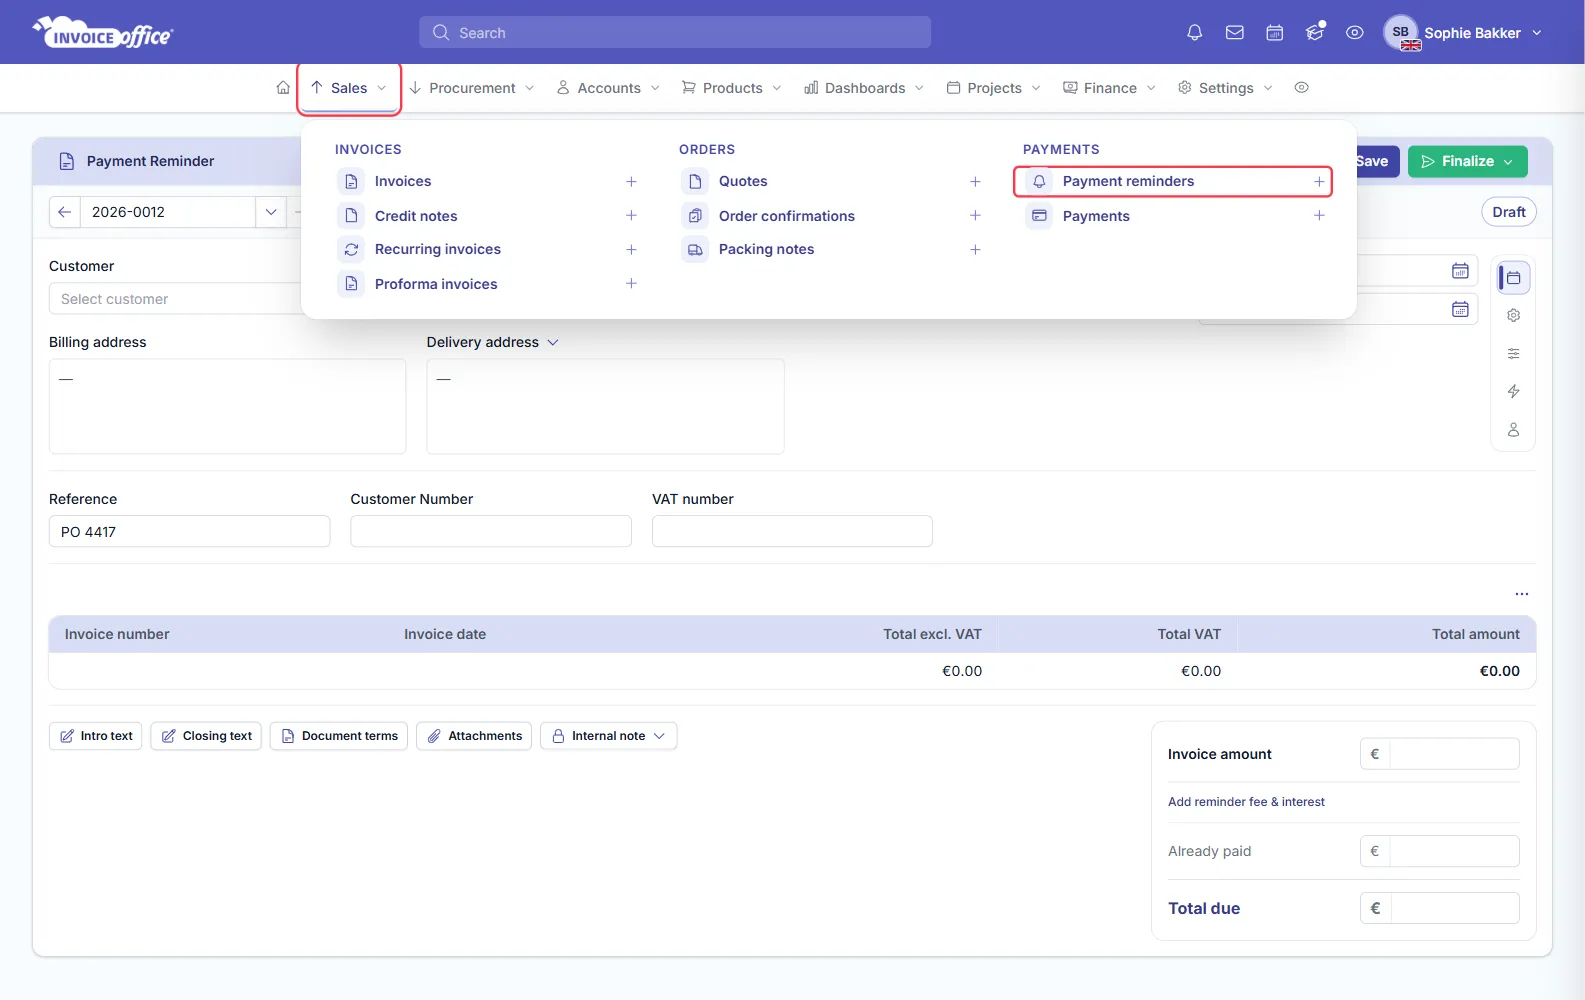The width and height of the screenshot is (1585, 1000).
Task: Add new quote with plus icon
Action: [975, 182]
